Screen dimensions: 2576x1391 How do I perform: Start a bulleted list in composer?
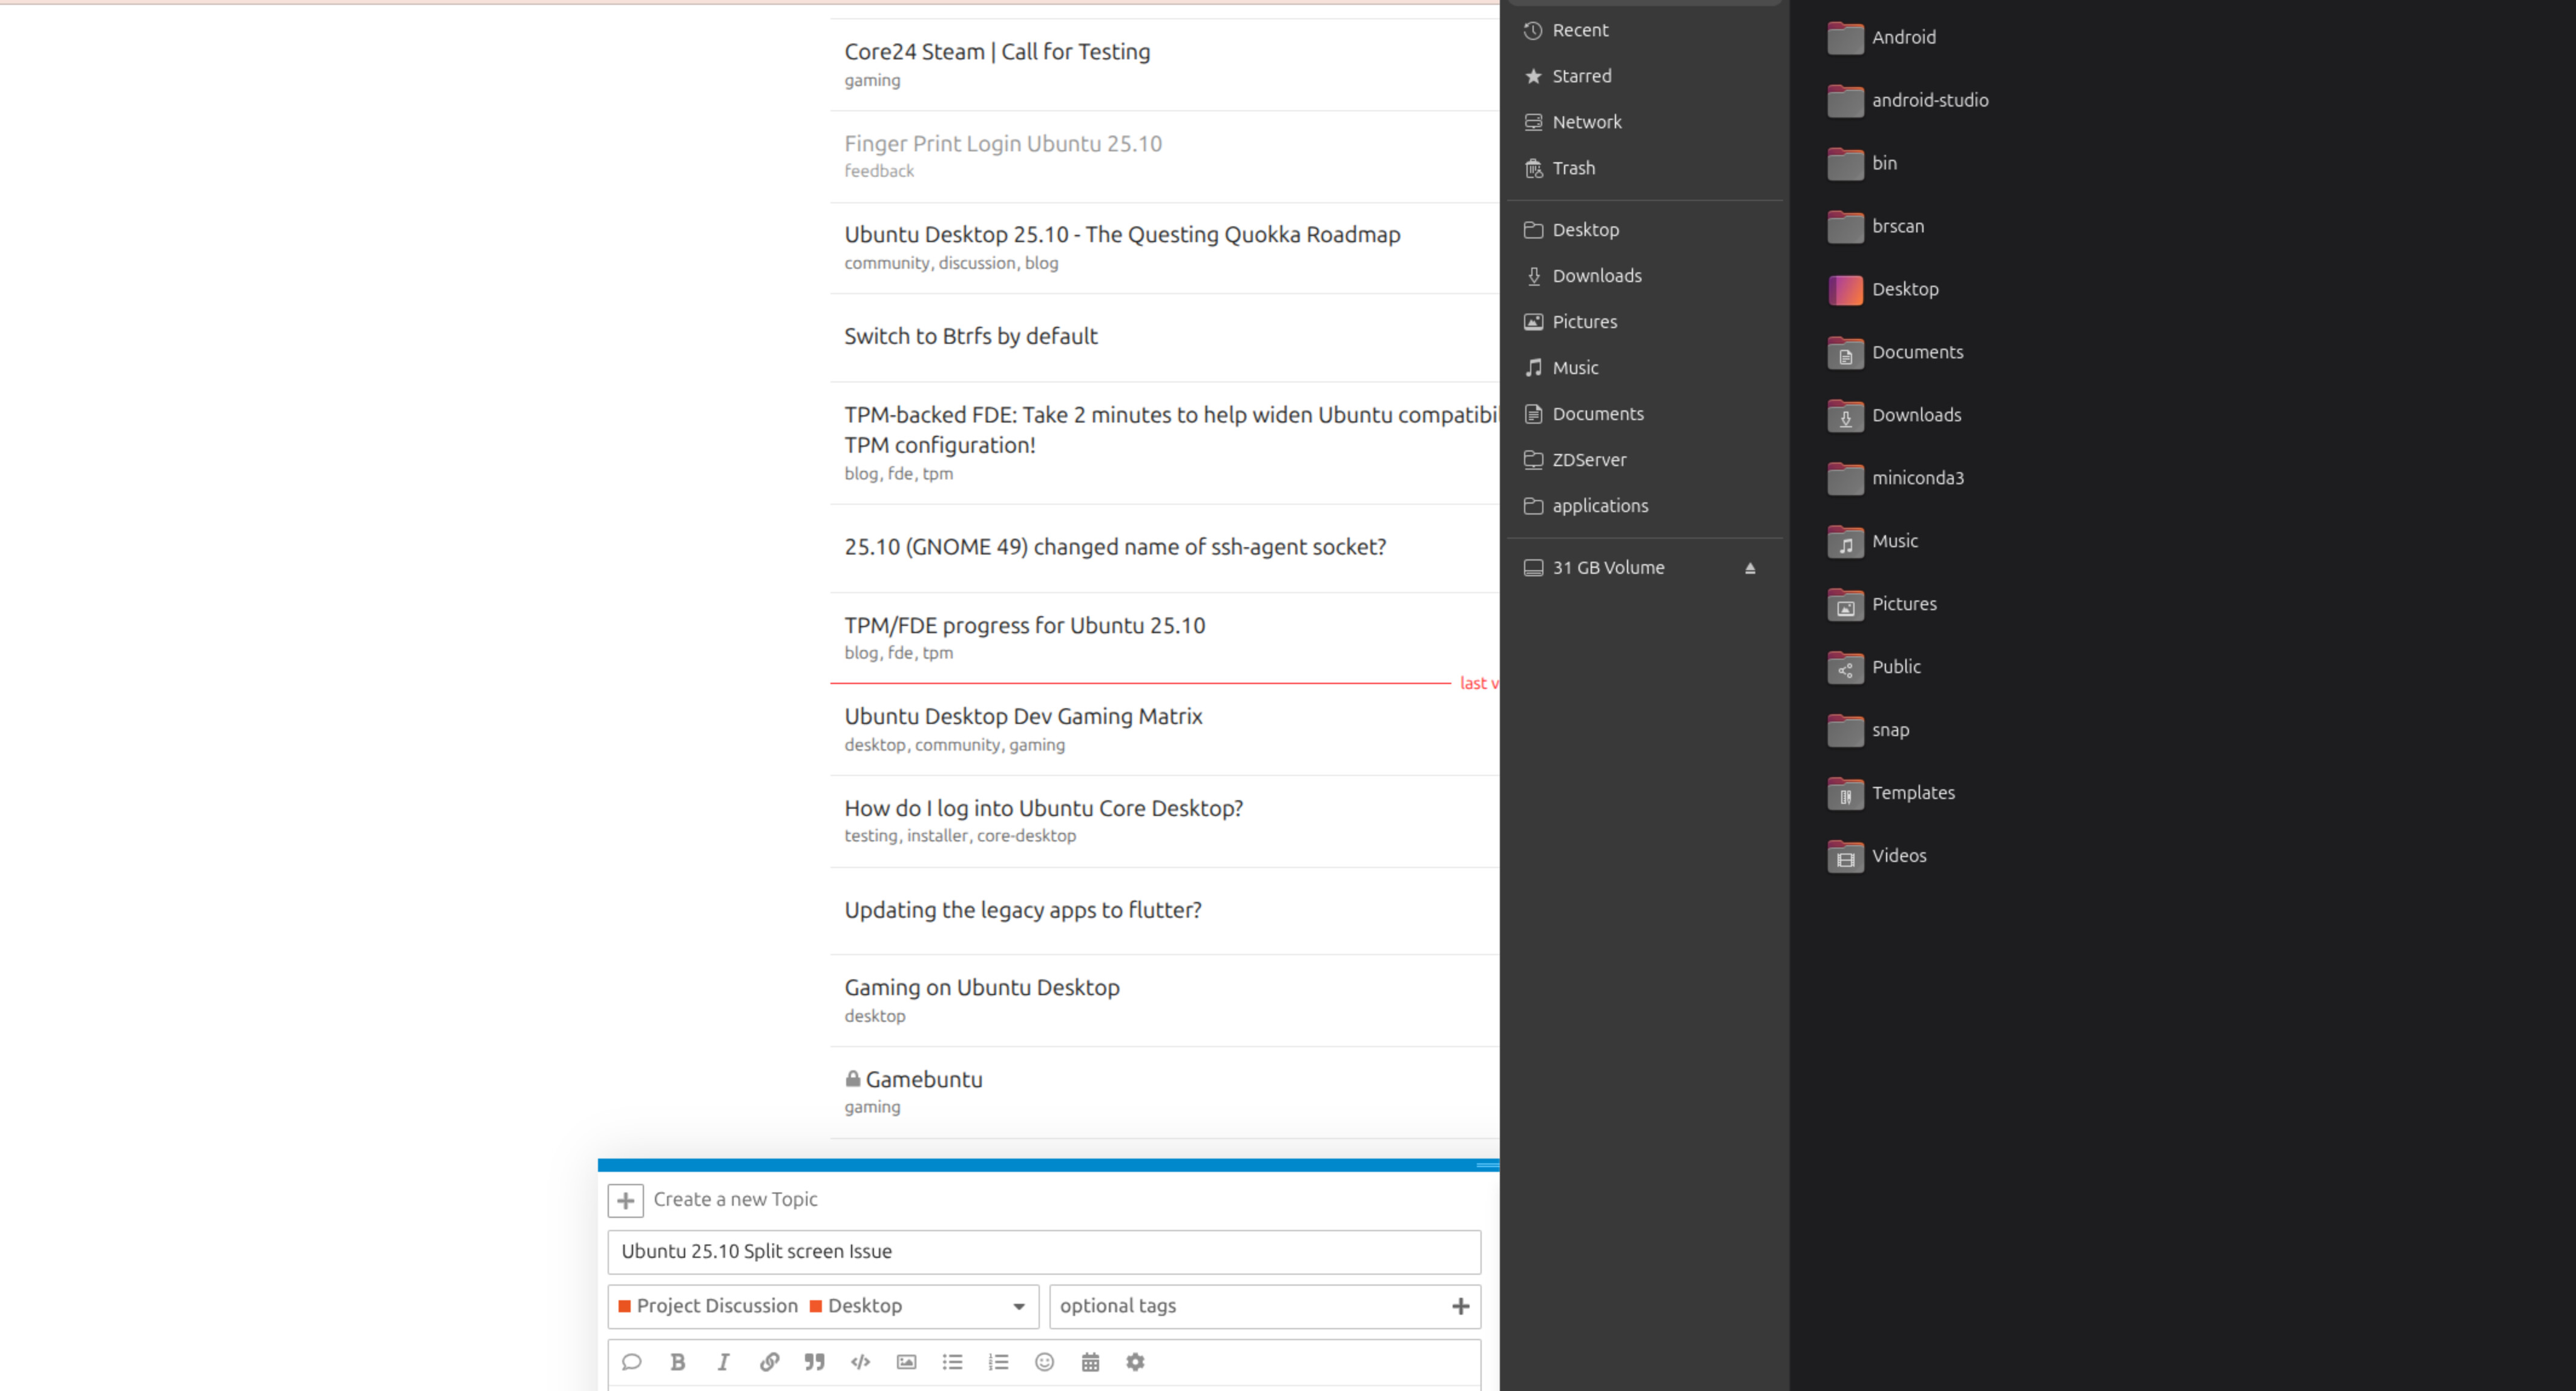[952, 1362]
